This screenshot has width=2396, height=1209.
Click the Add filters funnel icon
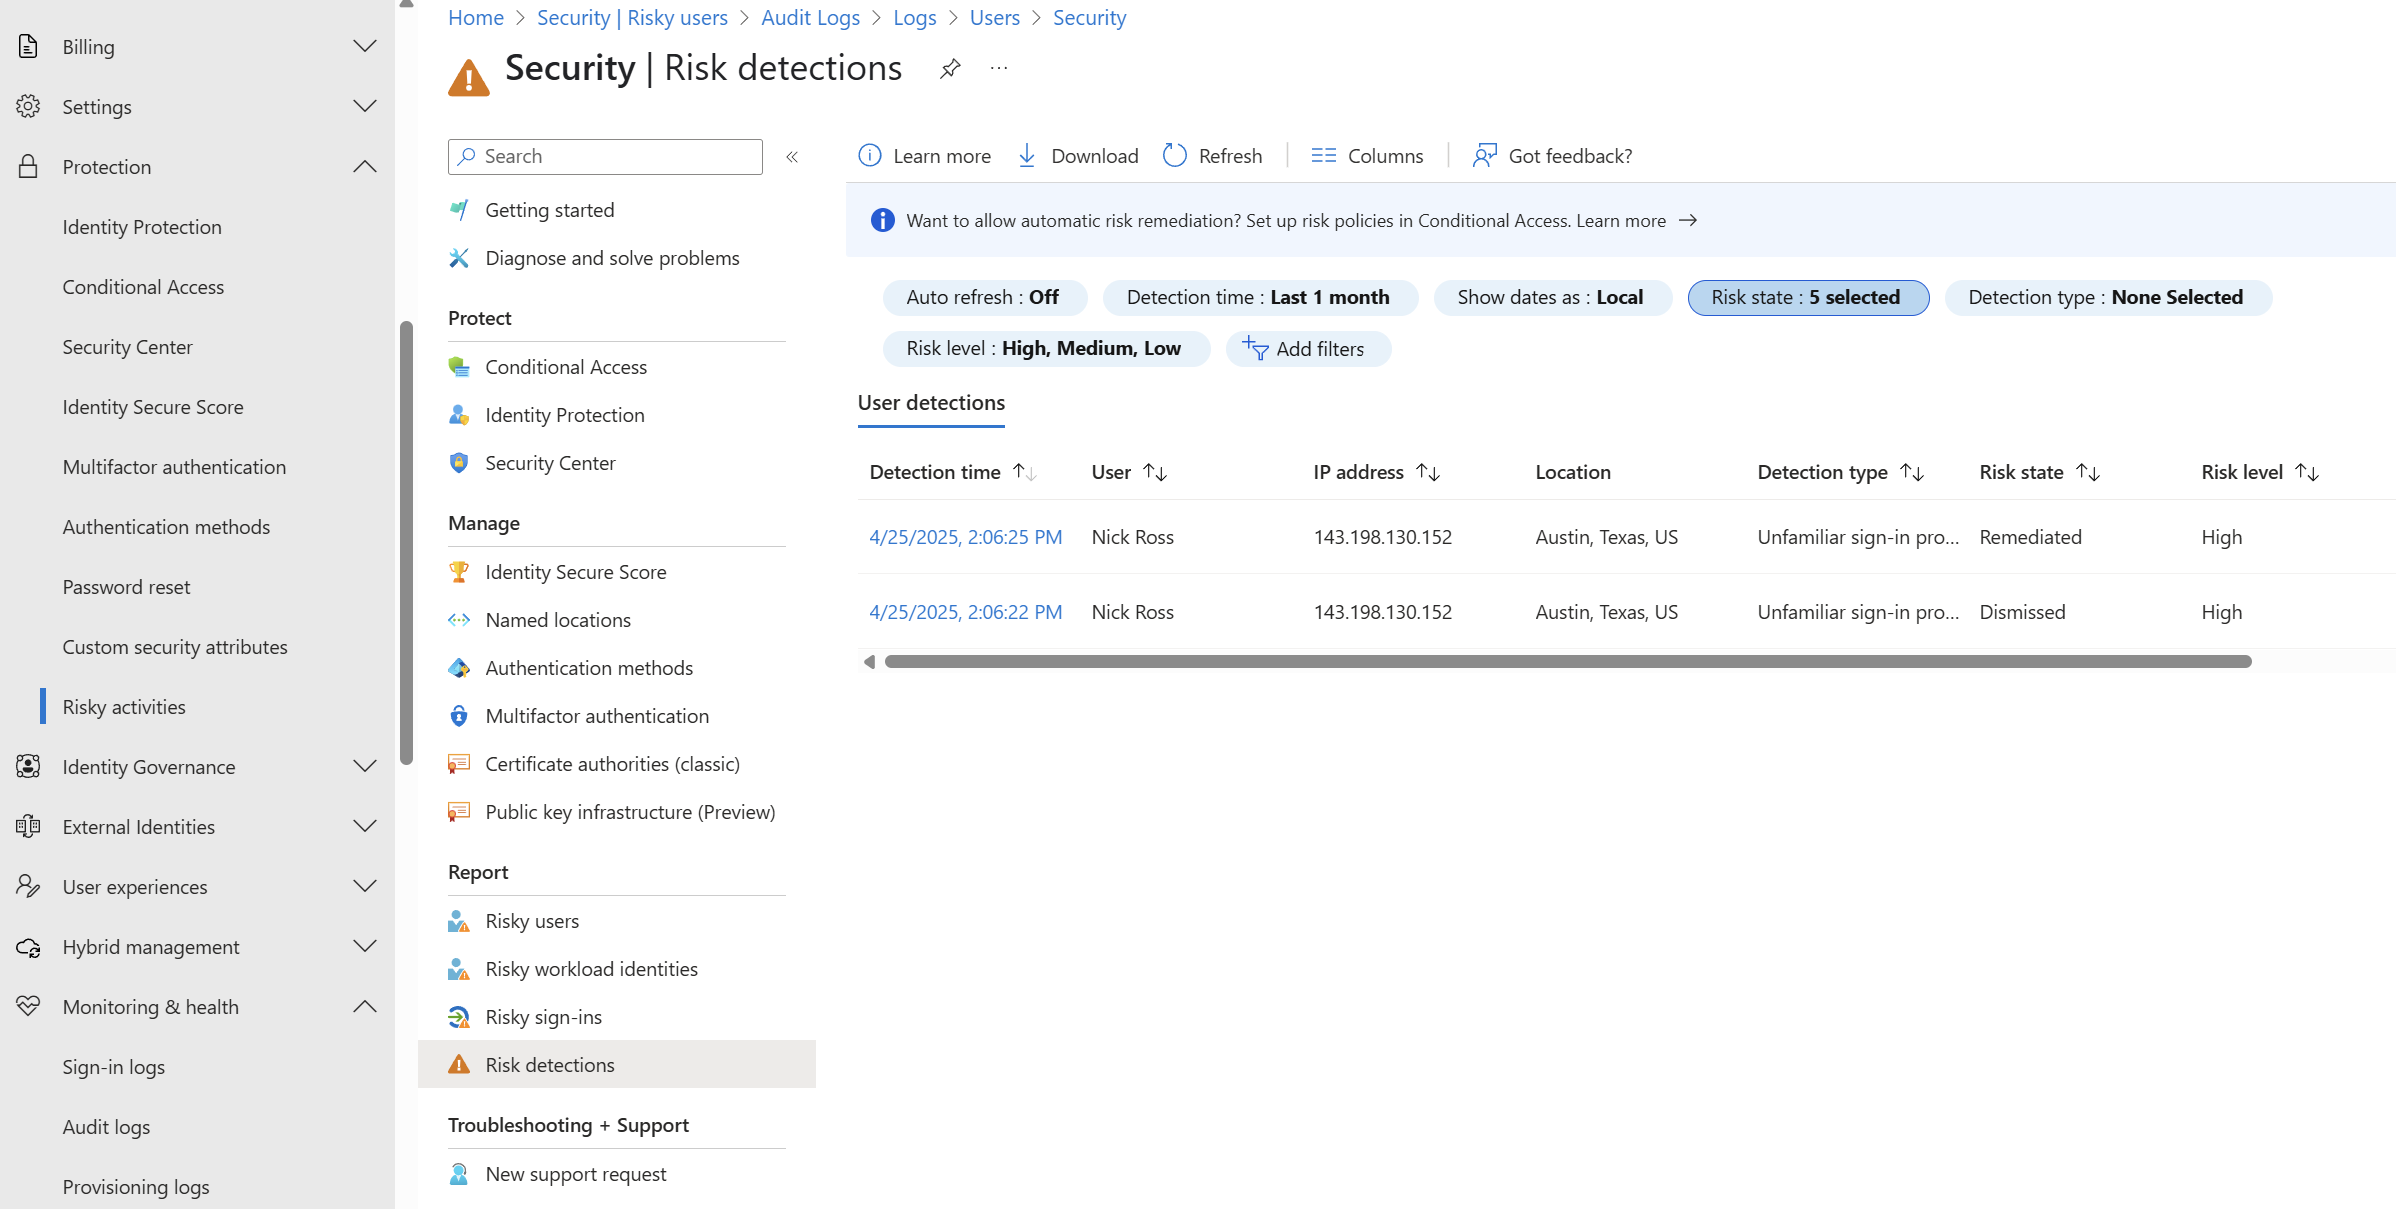pos(1255,348)
